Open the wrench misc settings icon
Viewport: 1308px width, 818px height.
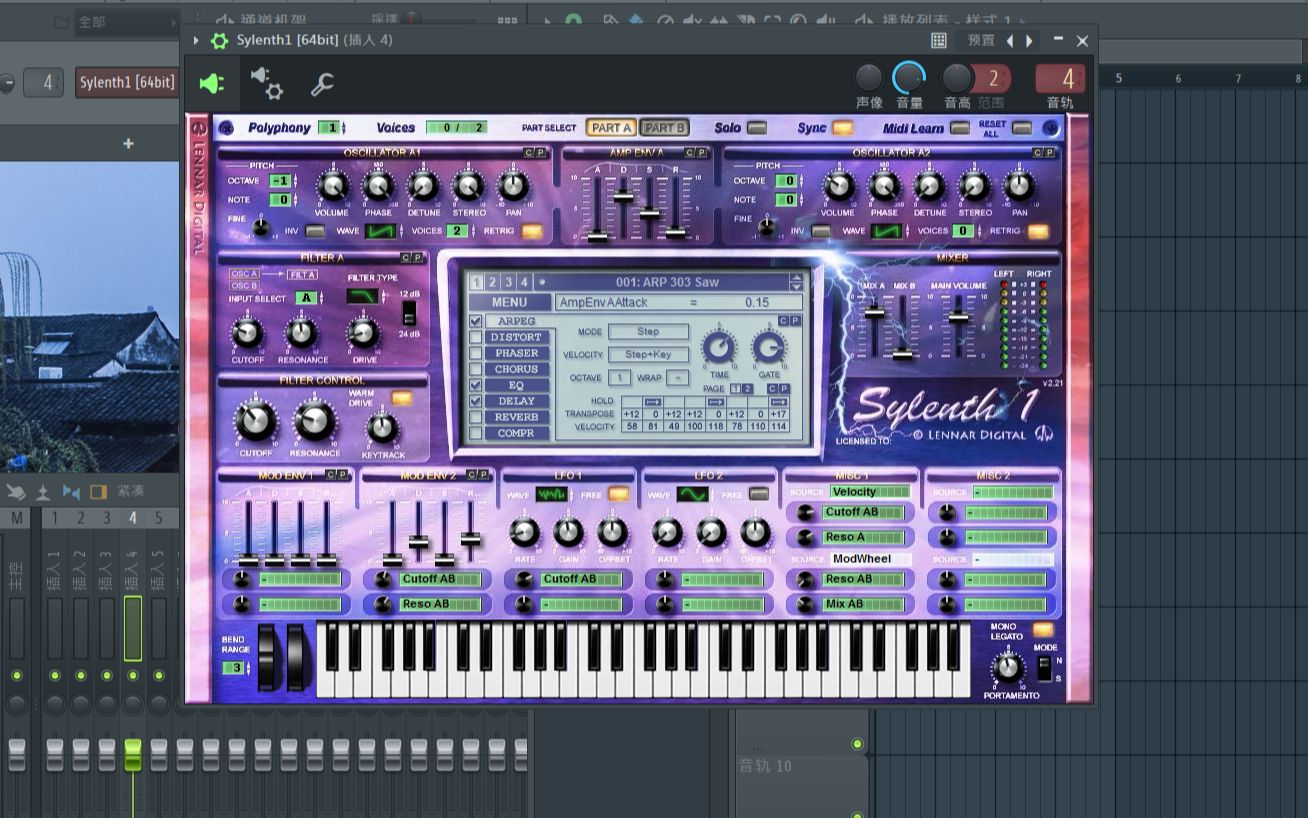pos(322,85)
